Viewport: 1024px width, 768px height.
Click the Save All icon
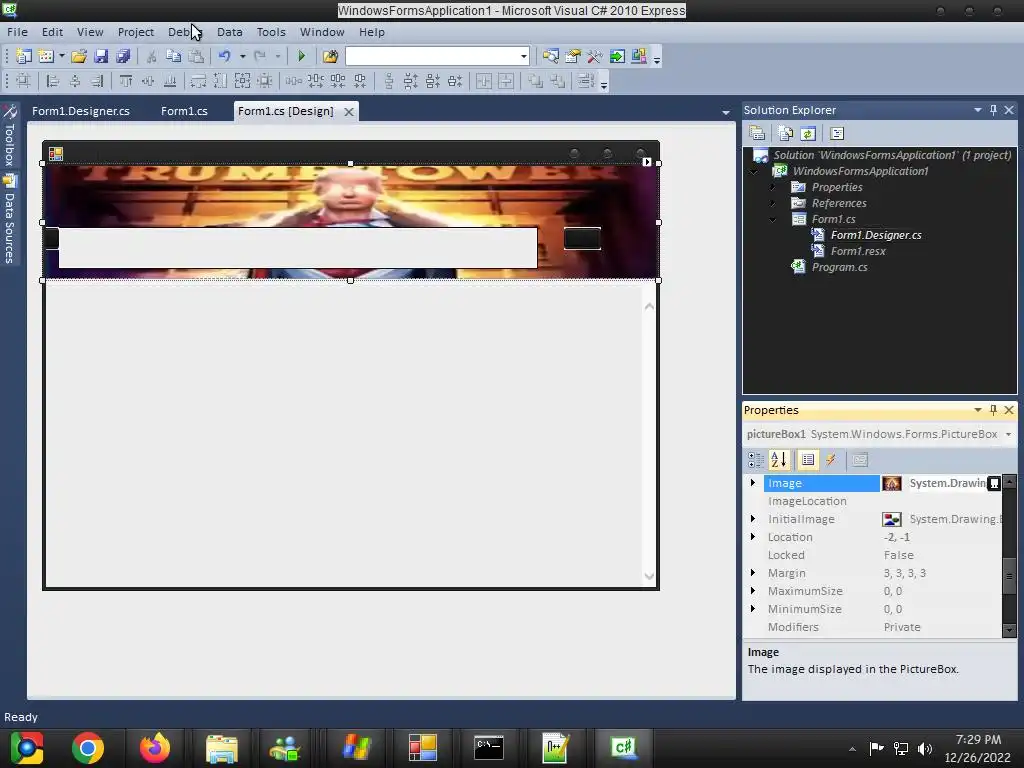tap(123, 56)
